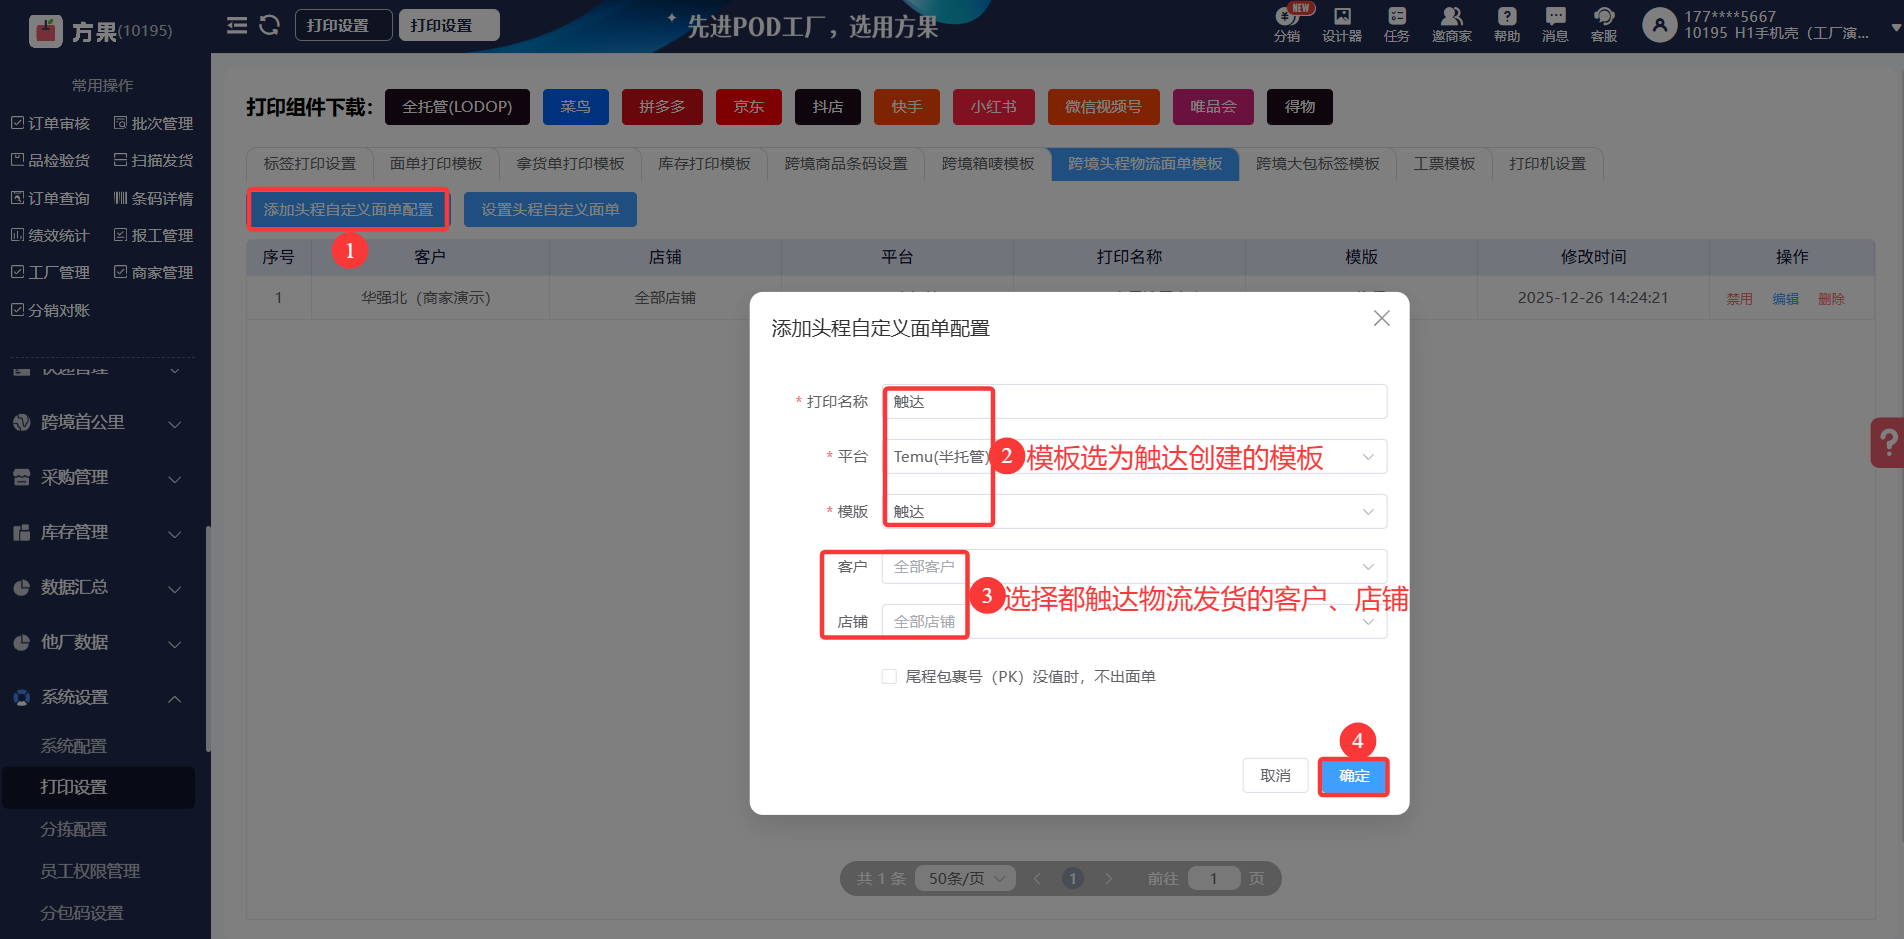
Task: Open the 任务 tasks icon
Action: 1397,25
